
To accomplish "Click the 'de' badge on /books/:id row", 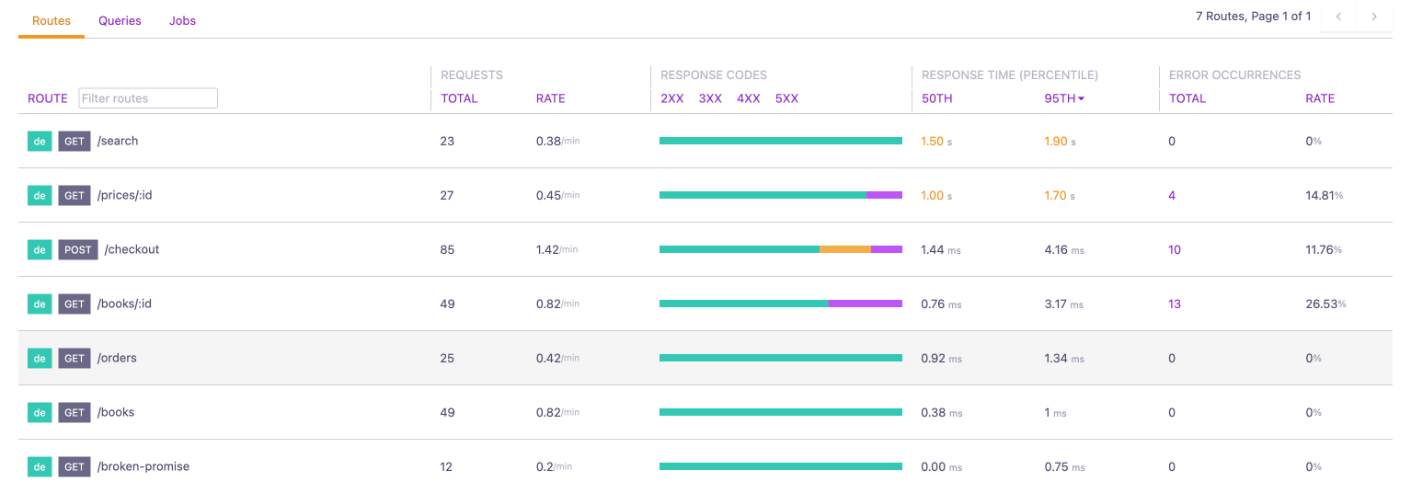I will [39, 304].
